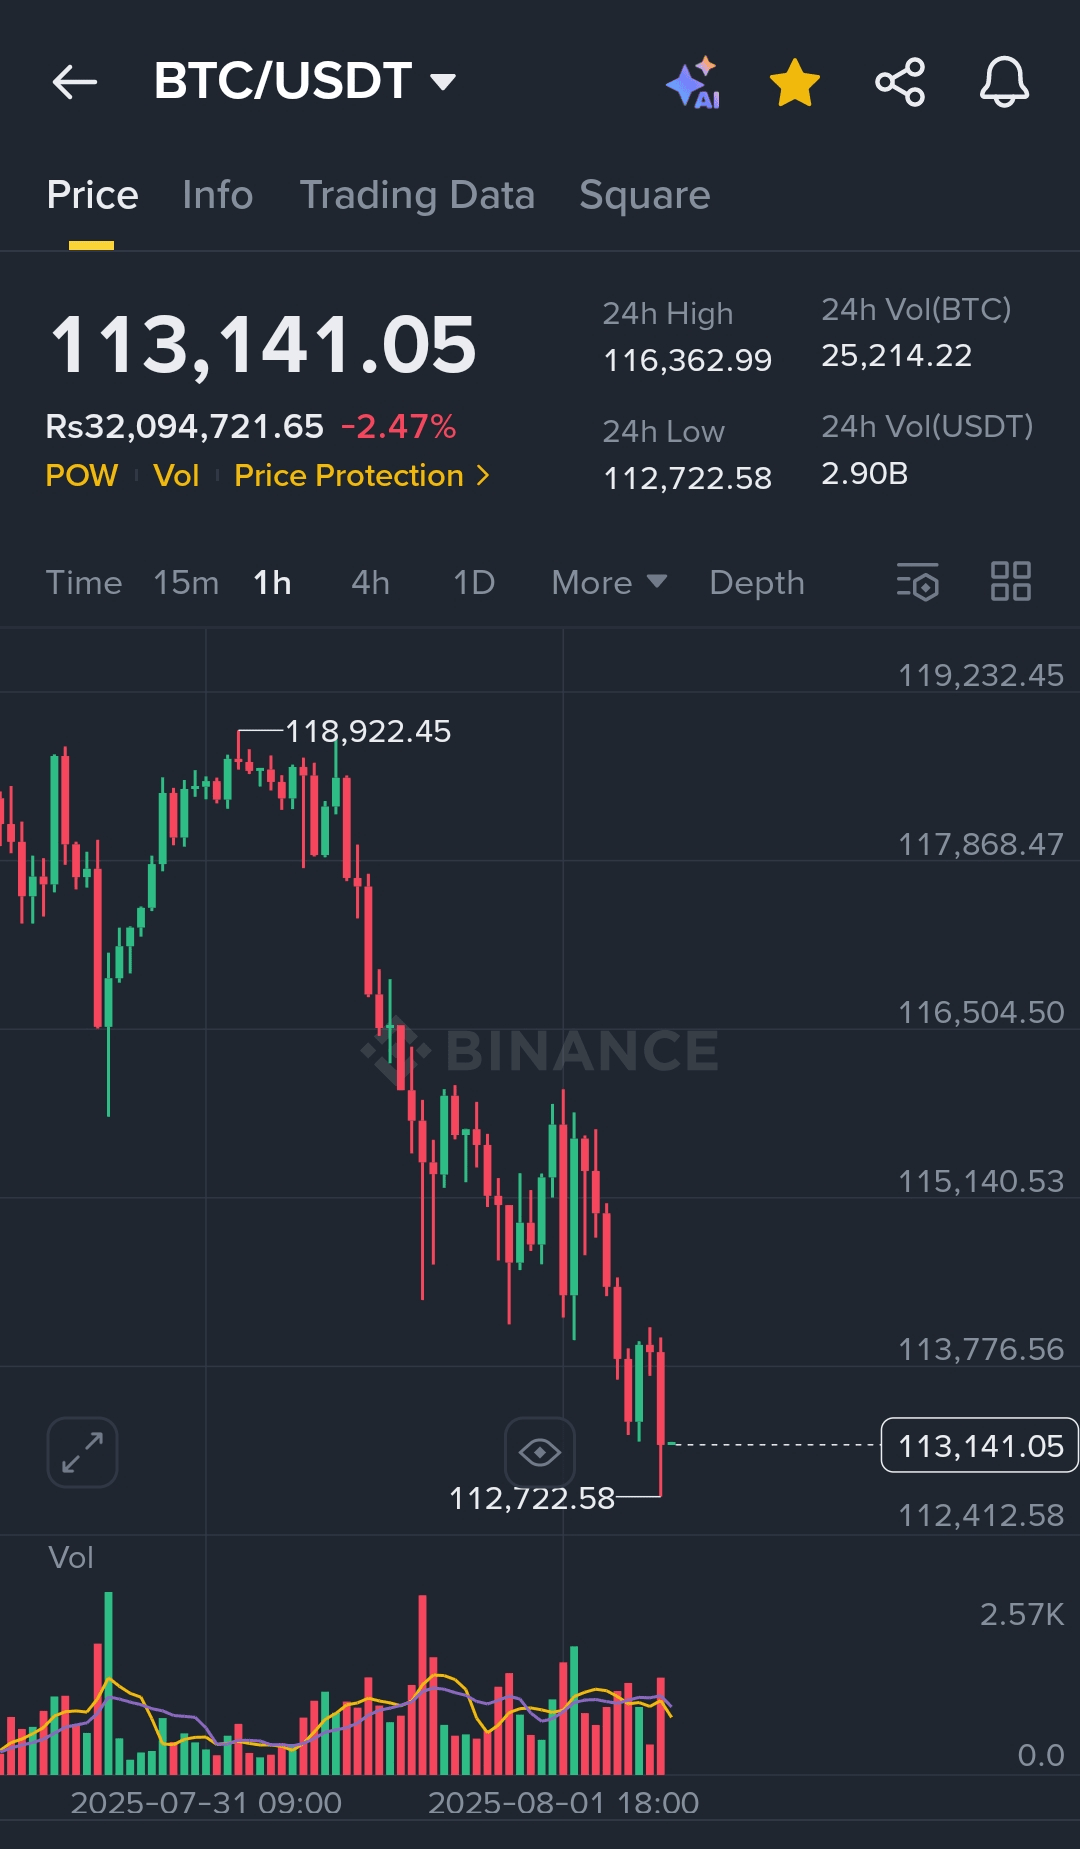
Task: Toggle chart eye visibility icon
Action: (x=540, y=1452)
